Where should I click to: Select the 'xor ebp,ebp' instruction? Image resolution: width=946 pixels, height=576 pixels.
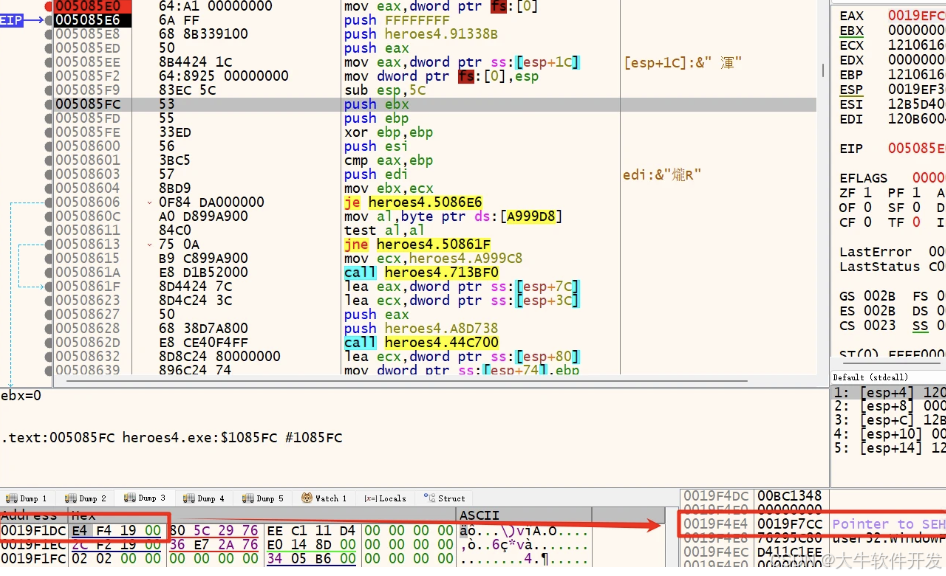[388, 132]
